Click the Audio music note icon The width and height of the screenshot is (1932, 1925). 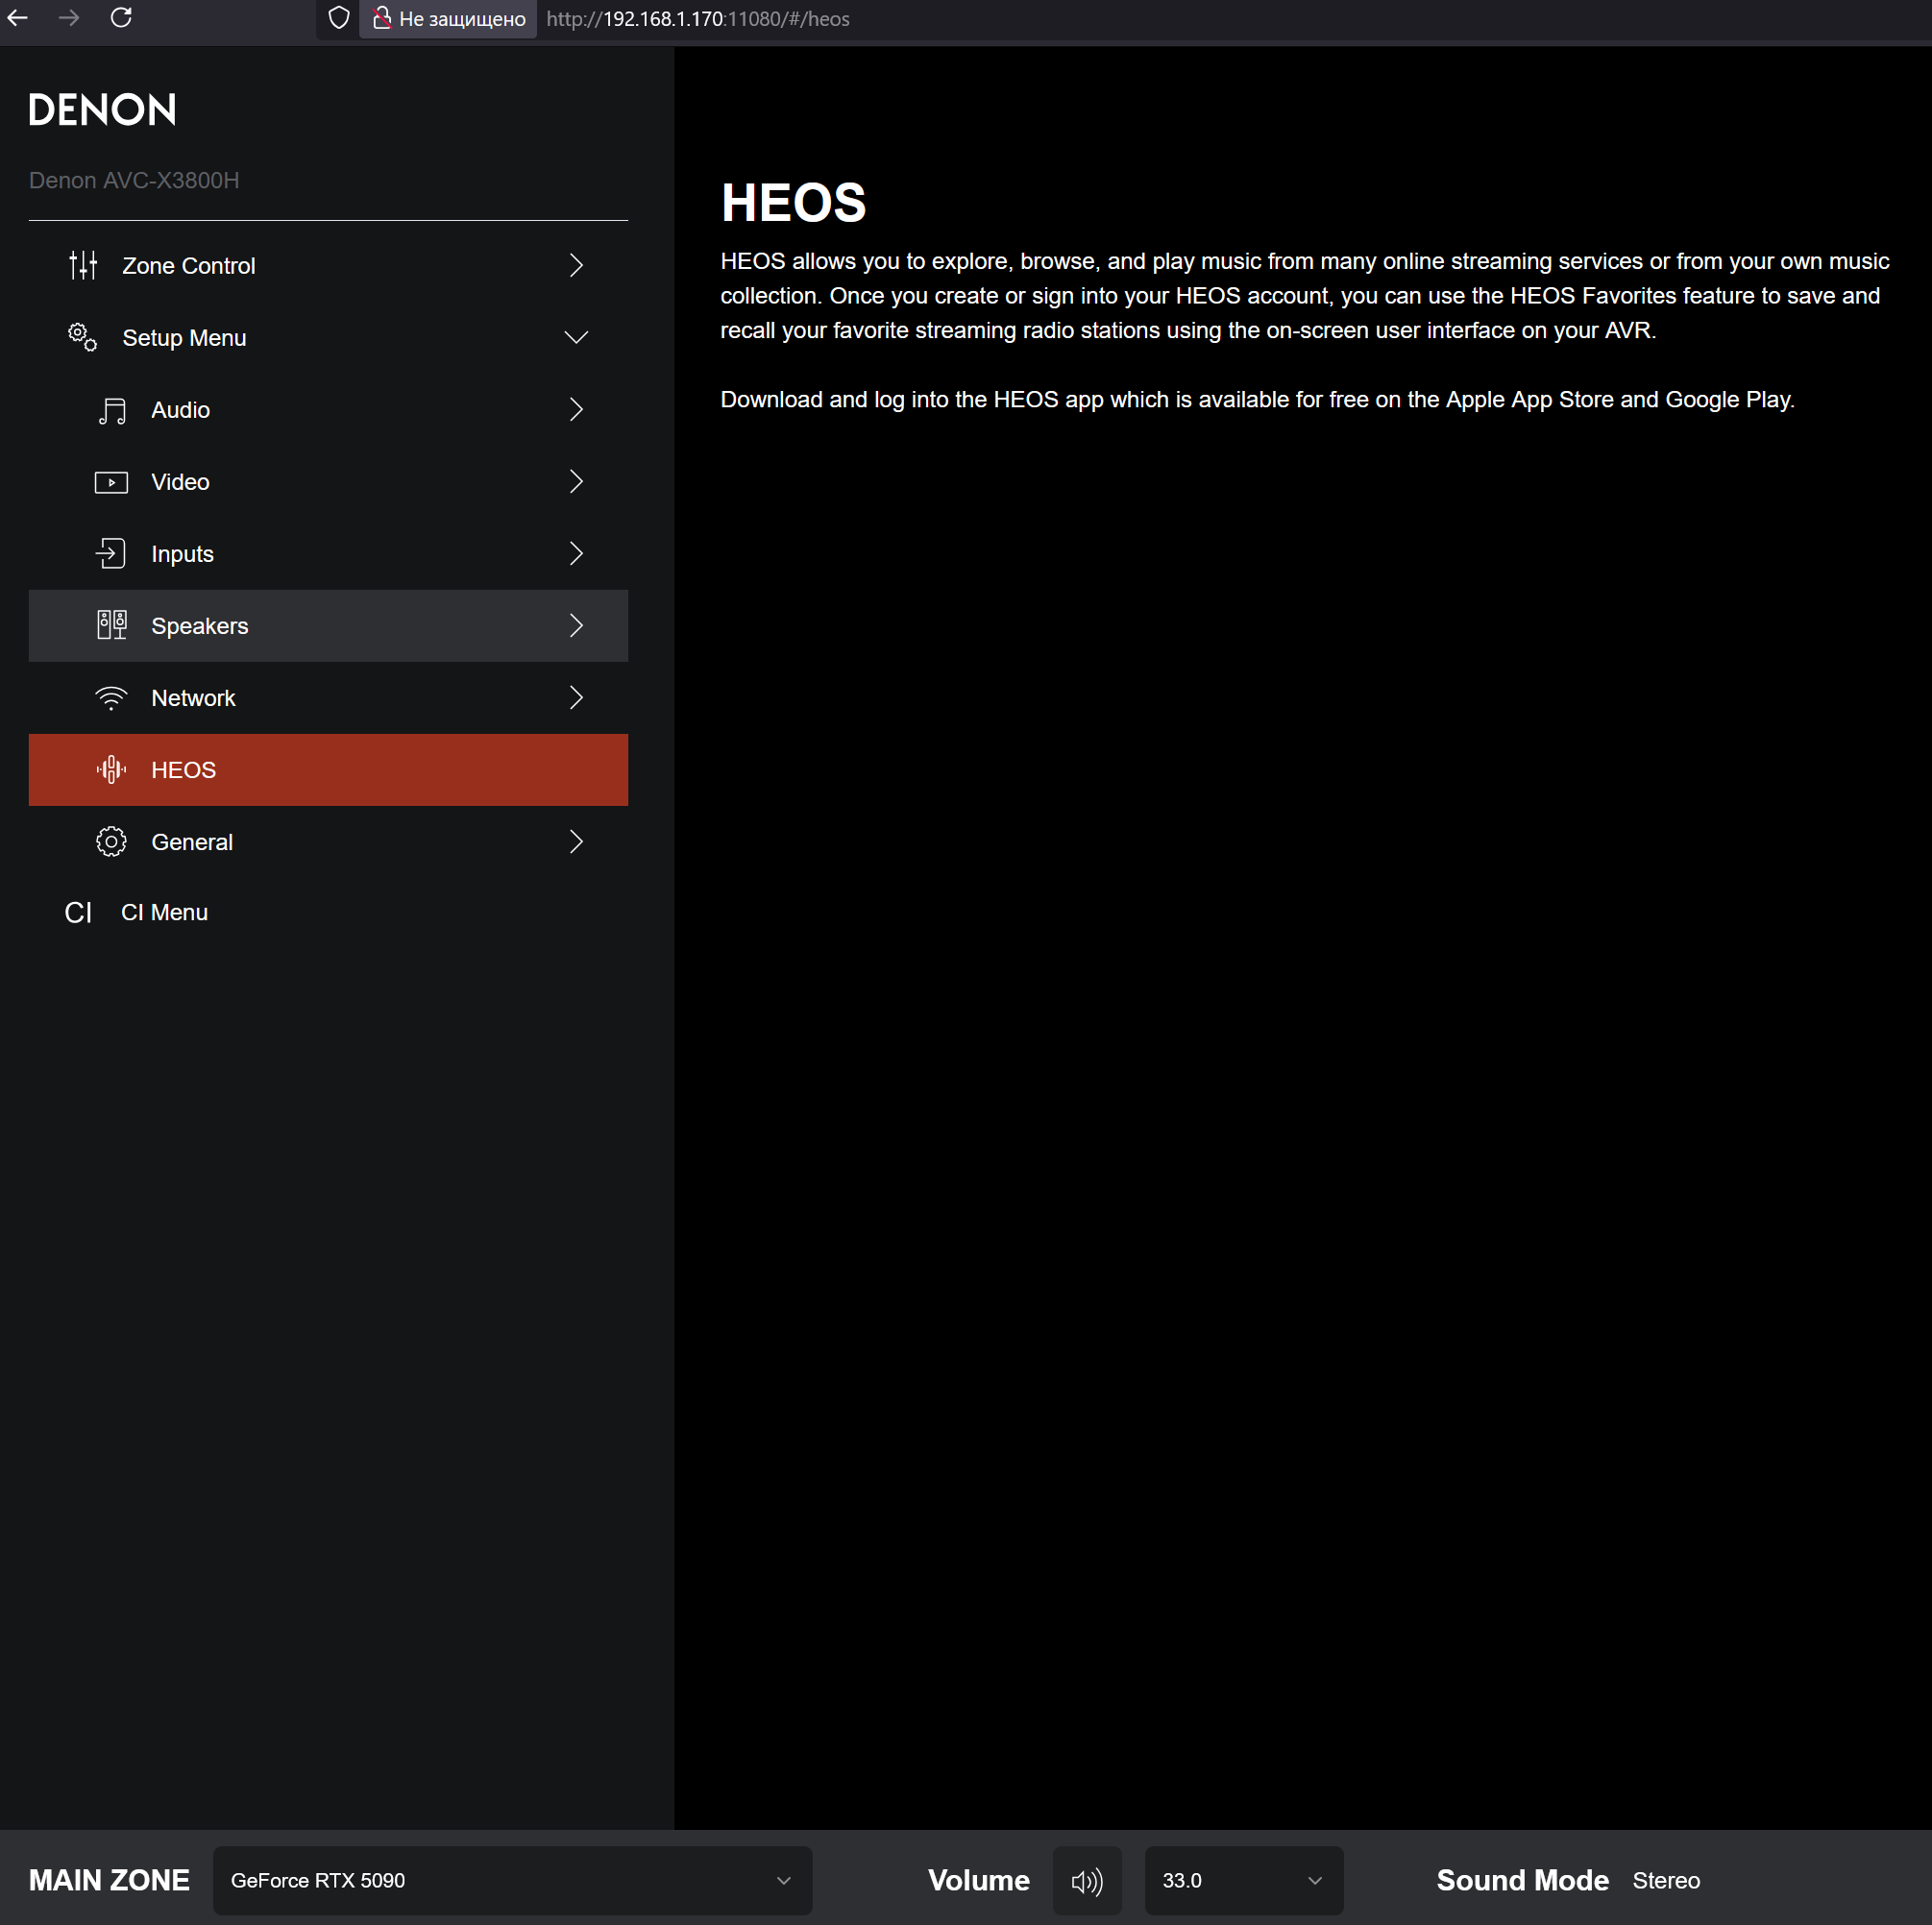coord(111,410)
